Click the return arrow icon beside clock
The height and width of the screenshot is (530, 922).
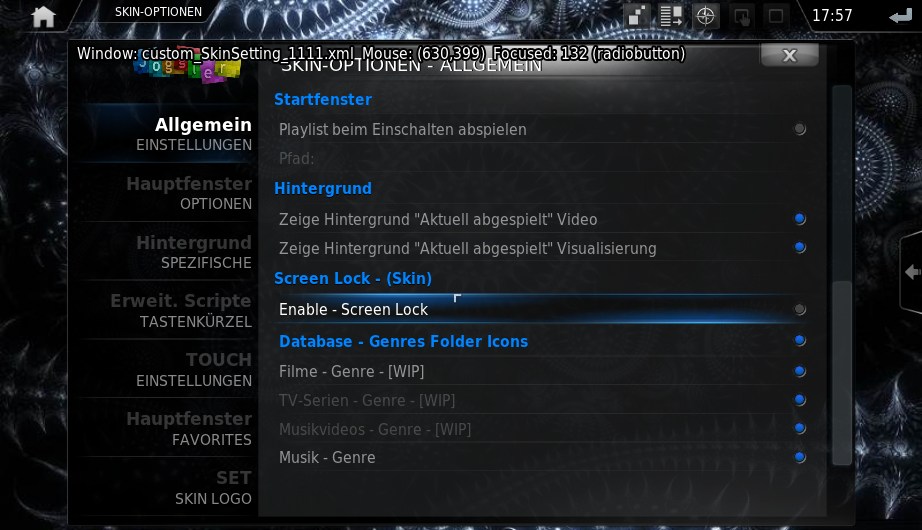coord(900,16)
